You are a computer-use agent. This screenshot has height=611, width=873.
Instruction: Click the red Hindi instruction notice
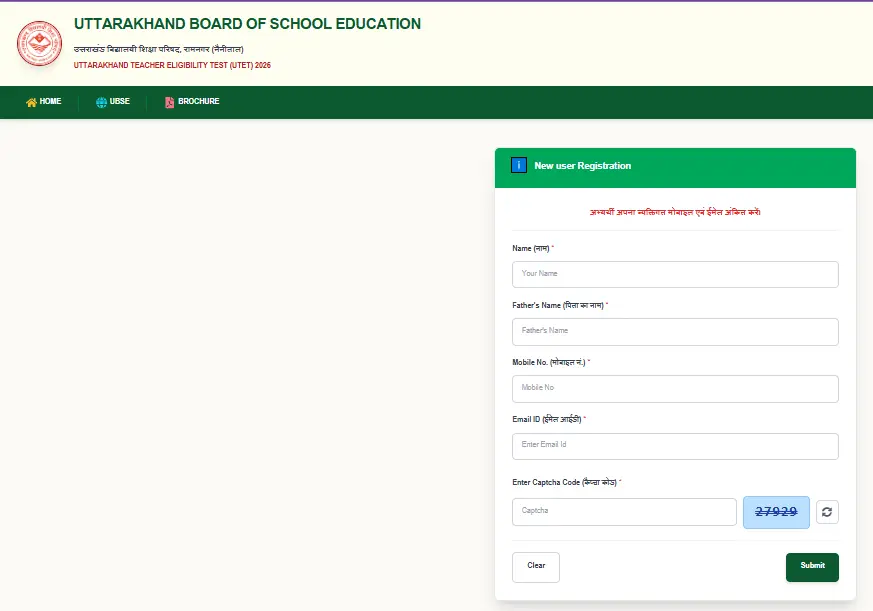(x=675, y=212)
